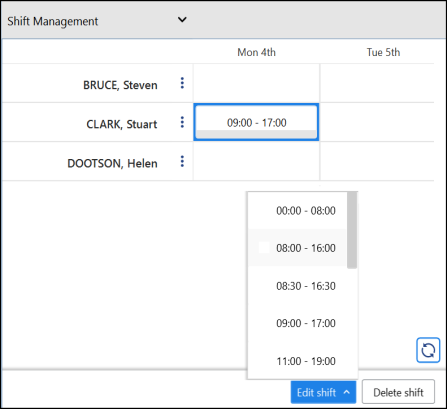Collapse the Edit shift dropdown button
The image size is (447, 409).
tap(323, 392)
